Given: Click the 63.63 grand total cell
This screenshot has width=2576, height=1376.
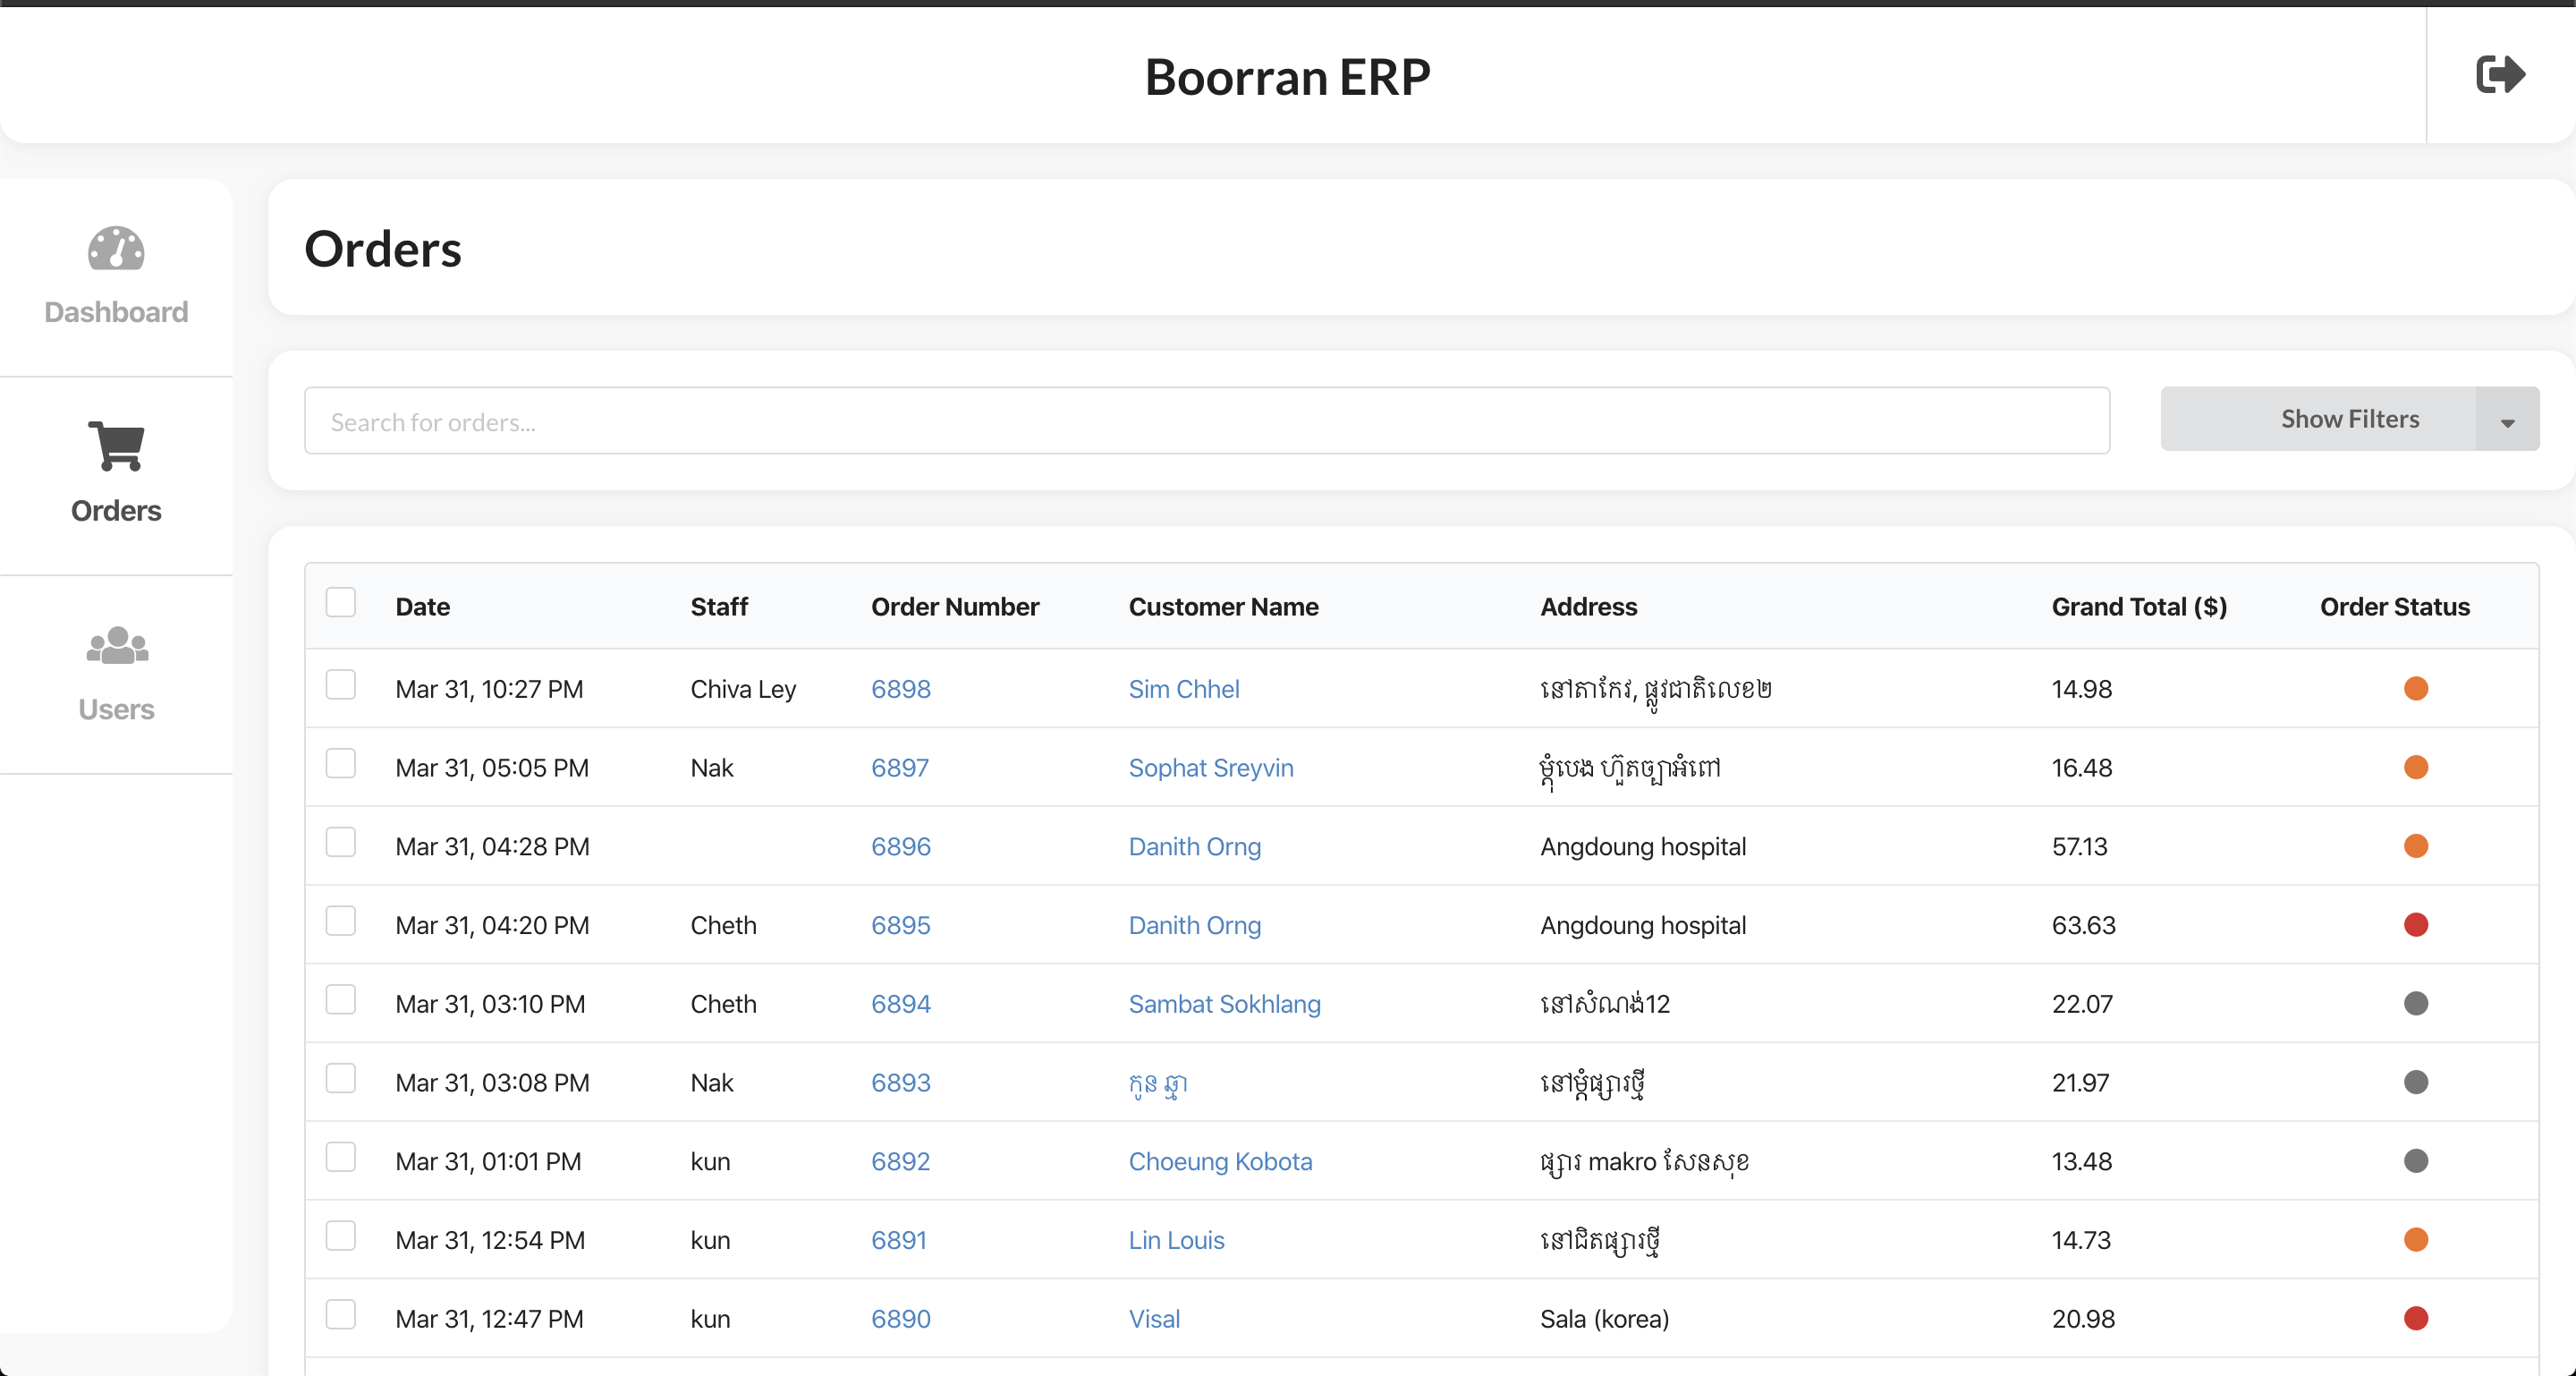Looking at the screenshot, I should (2084, 925).
